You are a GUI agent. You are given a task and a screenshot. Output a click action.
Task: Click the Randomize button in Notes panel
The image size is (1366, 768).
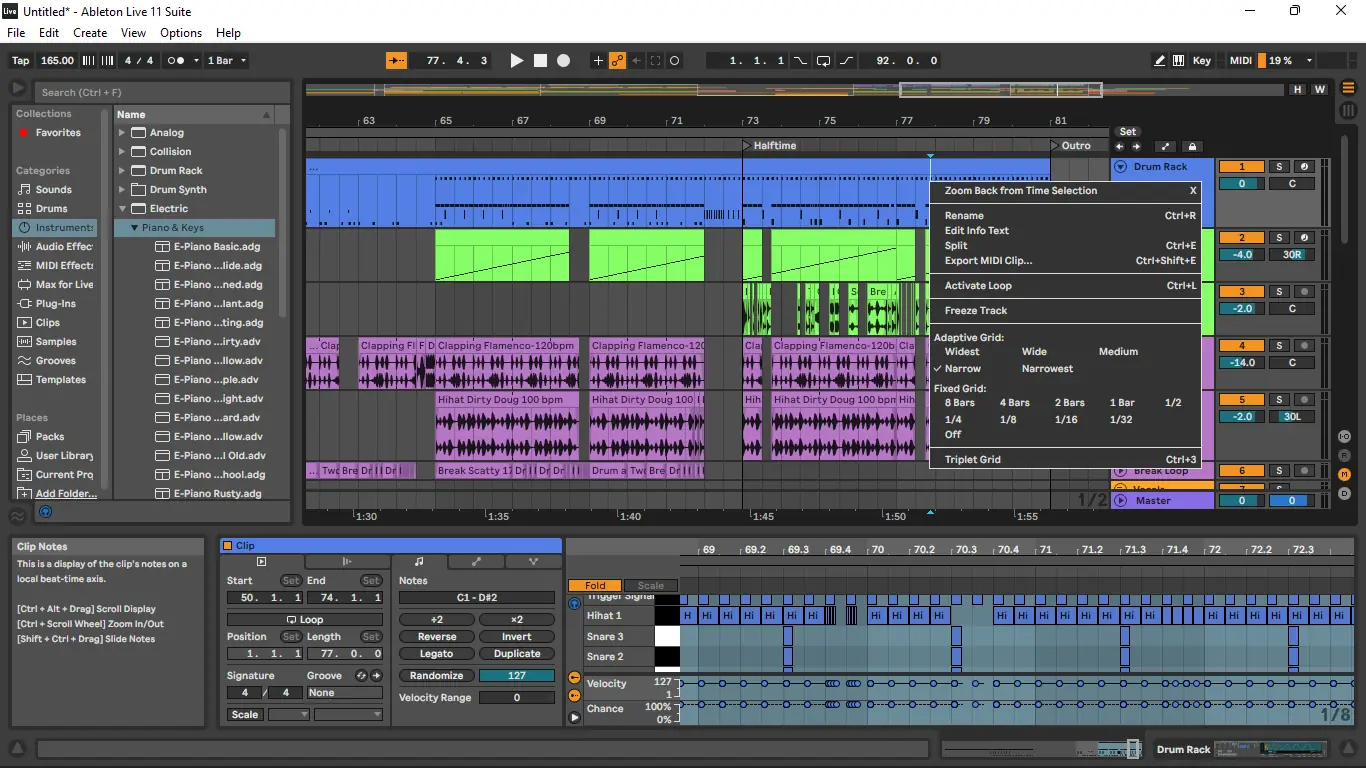(x=436, y=675)
